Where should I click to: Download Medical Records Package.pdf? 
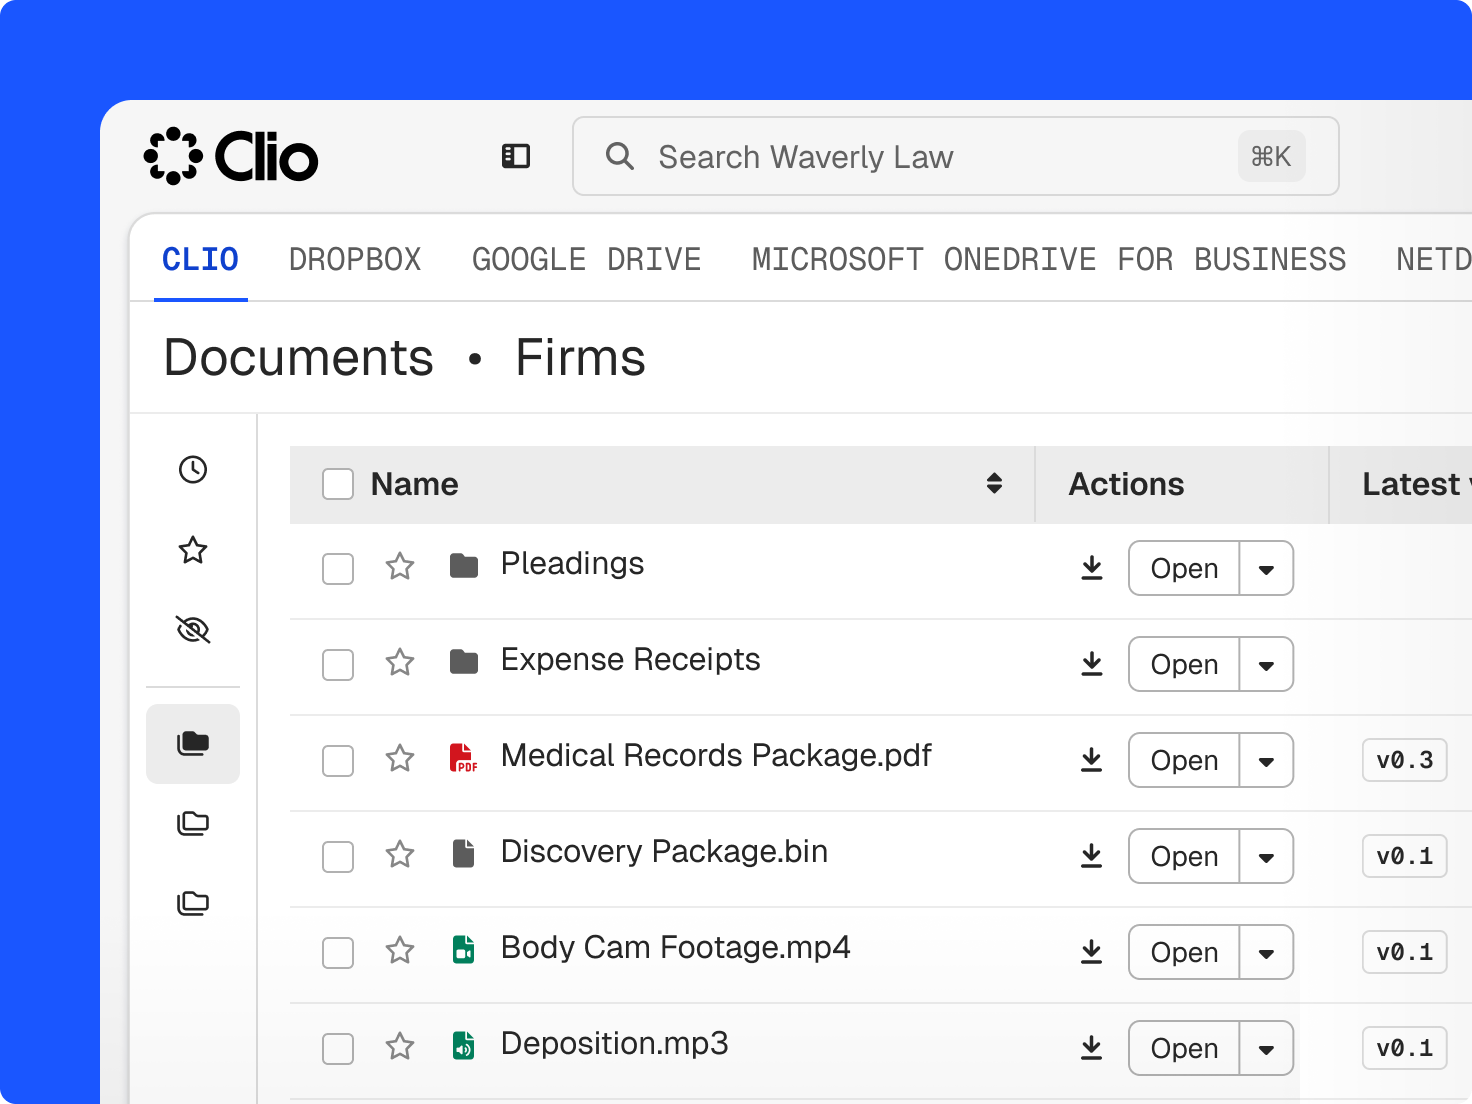pyautogui.click(x=1092, y=760)
